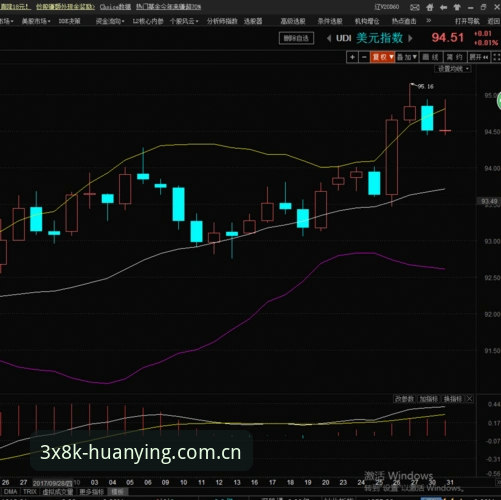Open the DDE决策 menu item

pyautogui.click(x=69, y=21)
